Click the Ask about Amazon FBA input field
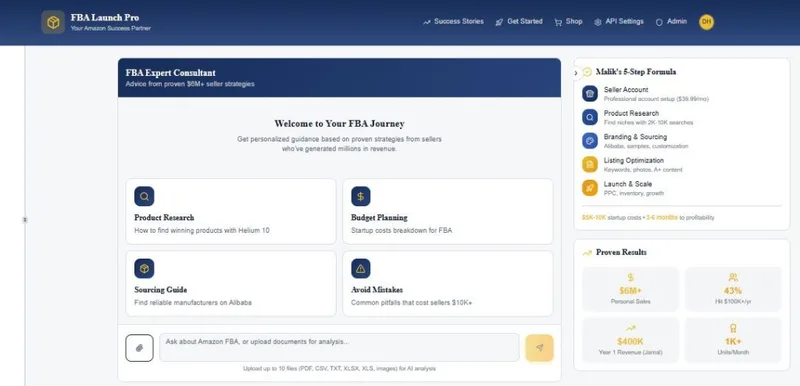The width and height of the screenshot is (800, 386). pos(339,348)
